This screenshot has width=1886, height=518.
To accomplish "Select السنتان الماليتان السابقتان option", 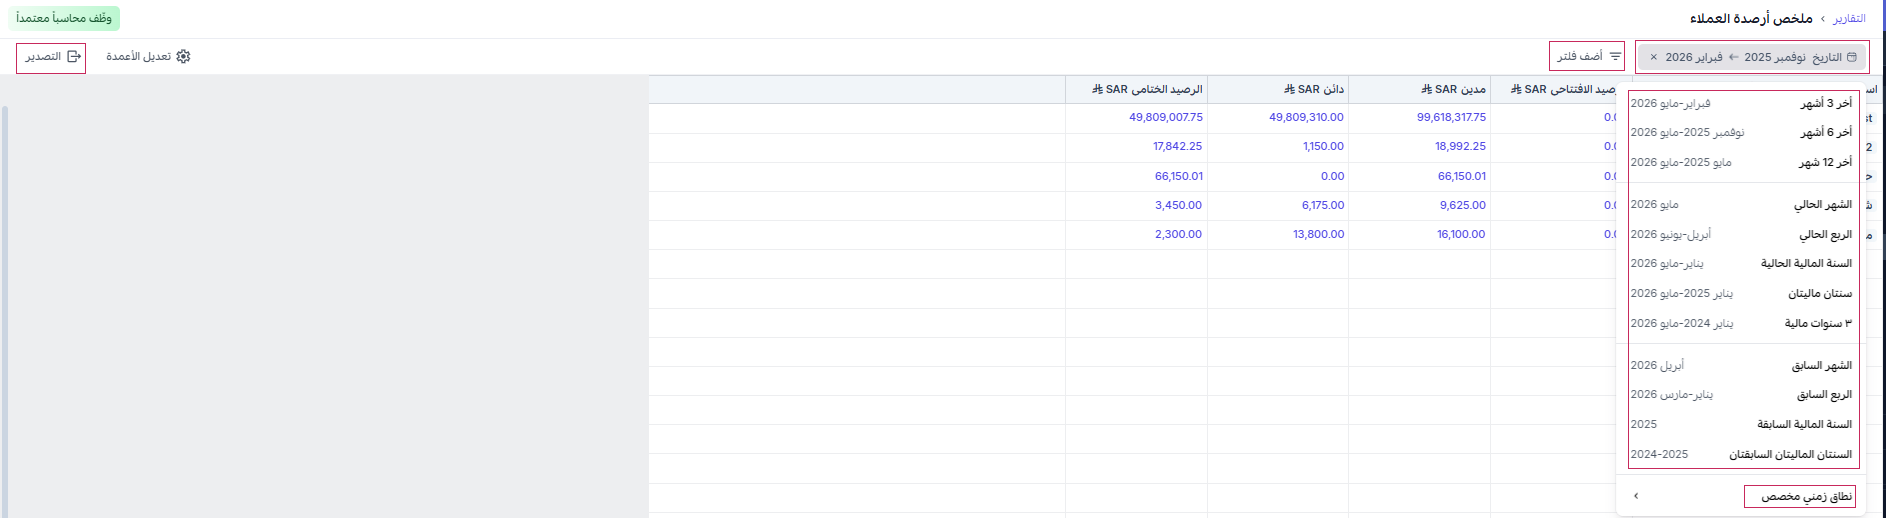I will pos(1742,454).
